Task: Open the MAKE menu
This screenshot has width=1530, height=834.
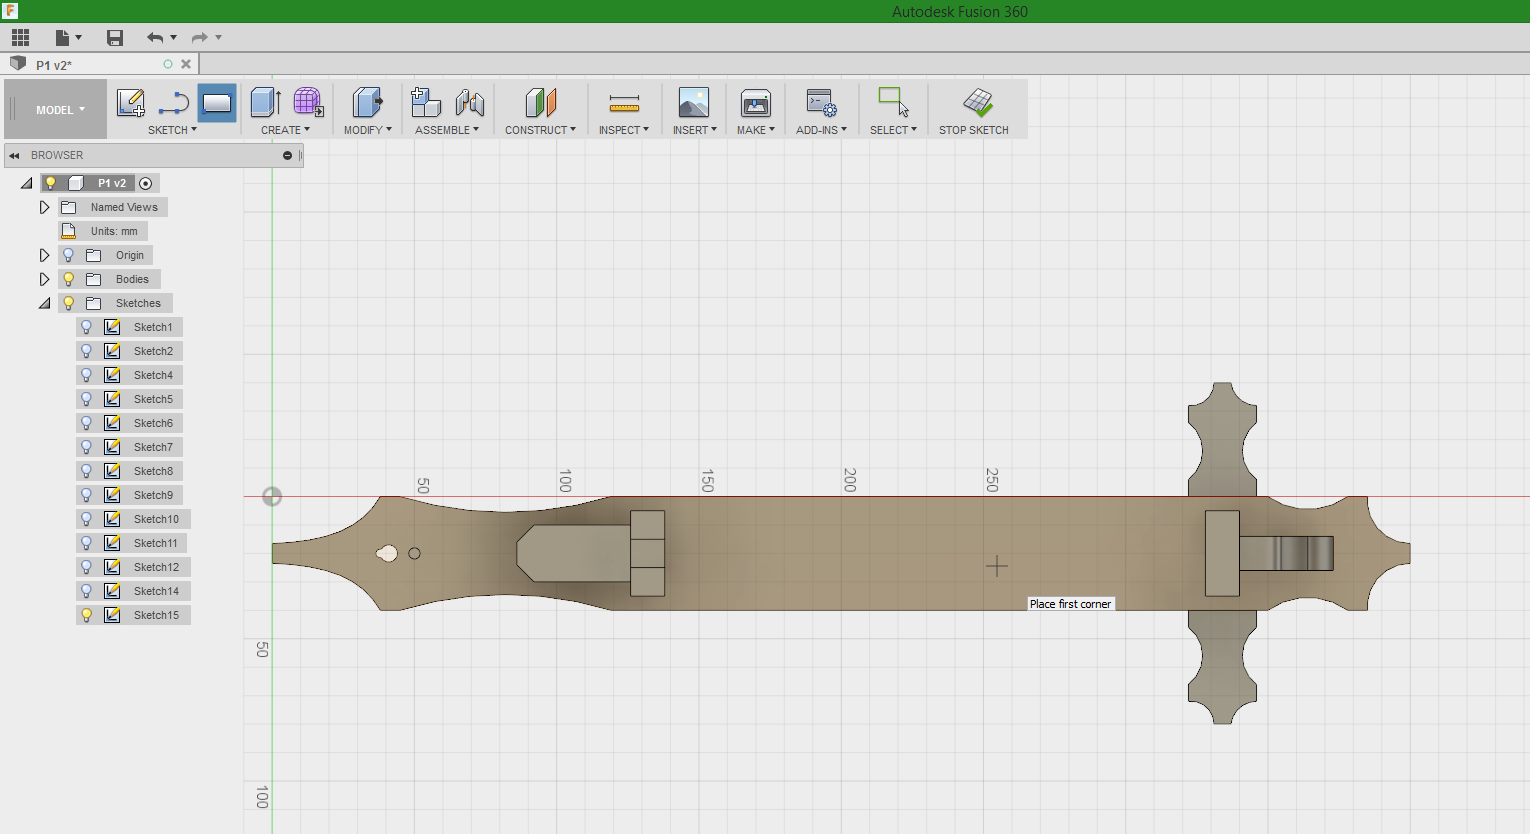Action: coord(756,130)
